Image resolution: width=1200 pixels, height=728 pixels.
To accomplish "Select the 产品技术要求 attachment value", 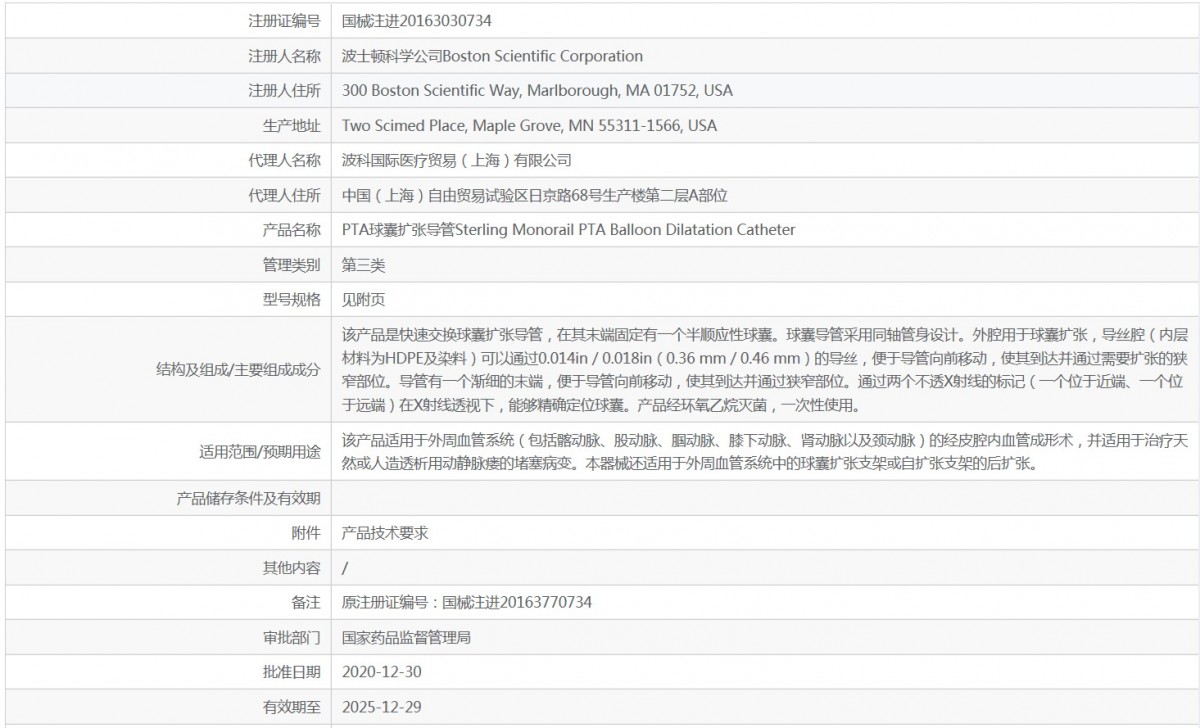I will pyautogui.click(x=385, y=533).
